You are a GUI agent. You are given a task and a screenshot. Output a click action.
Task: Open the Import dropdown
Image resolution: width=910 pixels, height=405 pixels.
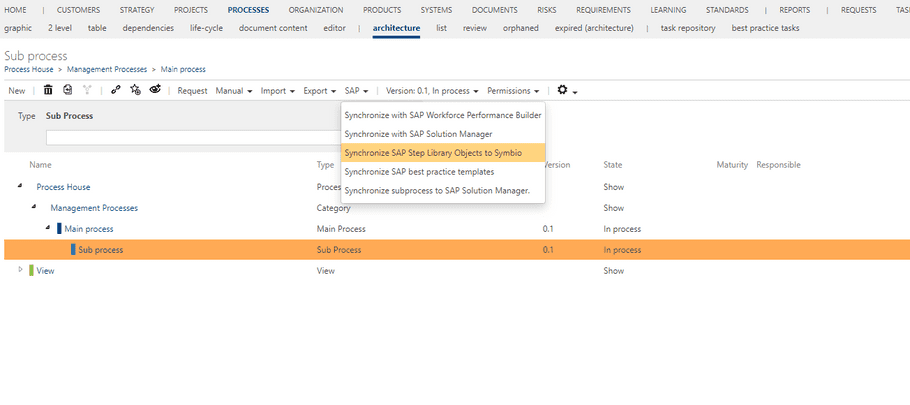tap(278, 91)
